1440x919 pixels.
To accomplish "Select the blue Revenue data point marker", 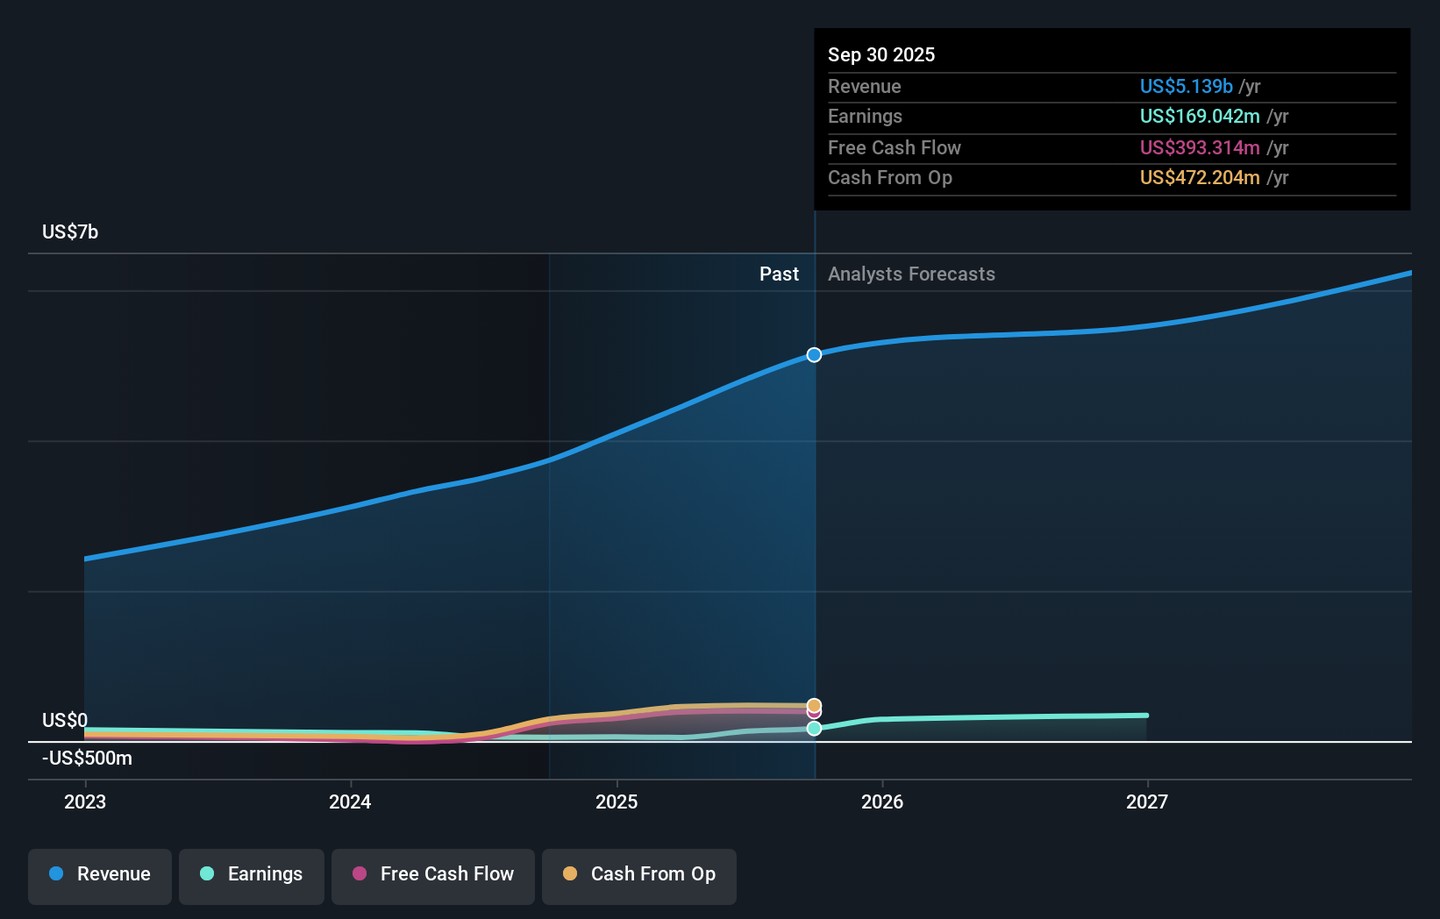I will tap(814, 355).
